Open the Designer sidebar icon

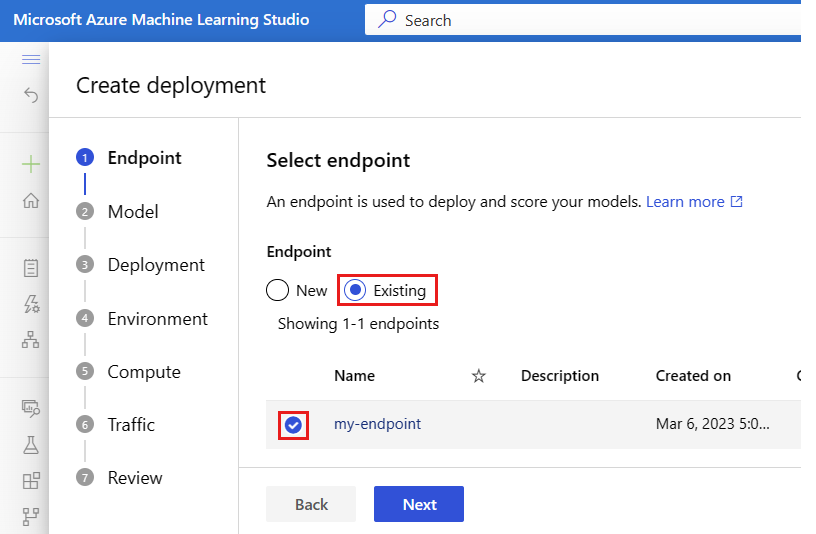(31, 339)
